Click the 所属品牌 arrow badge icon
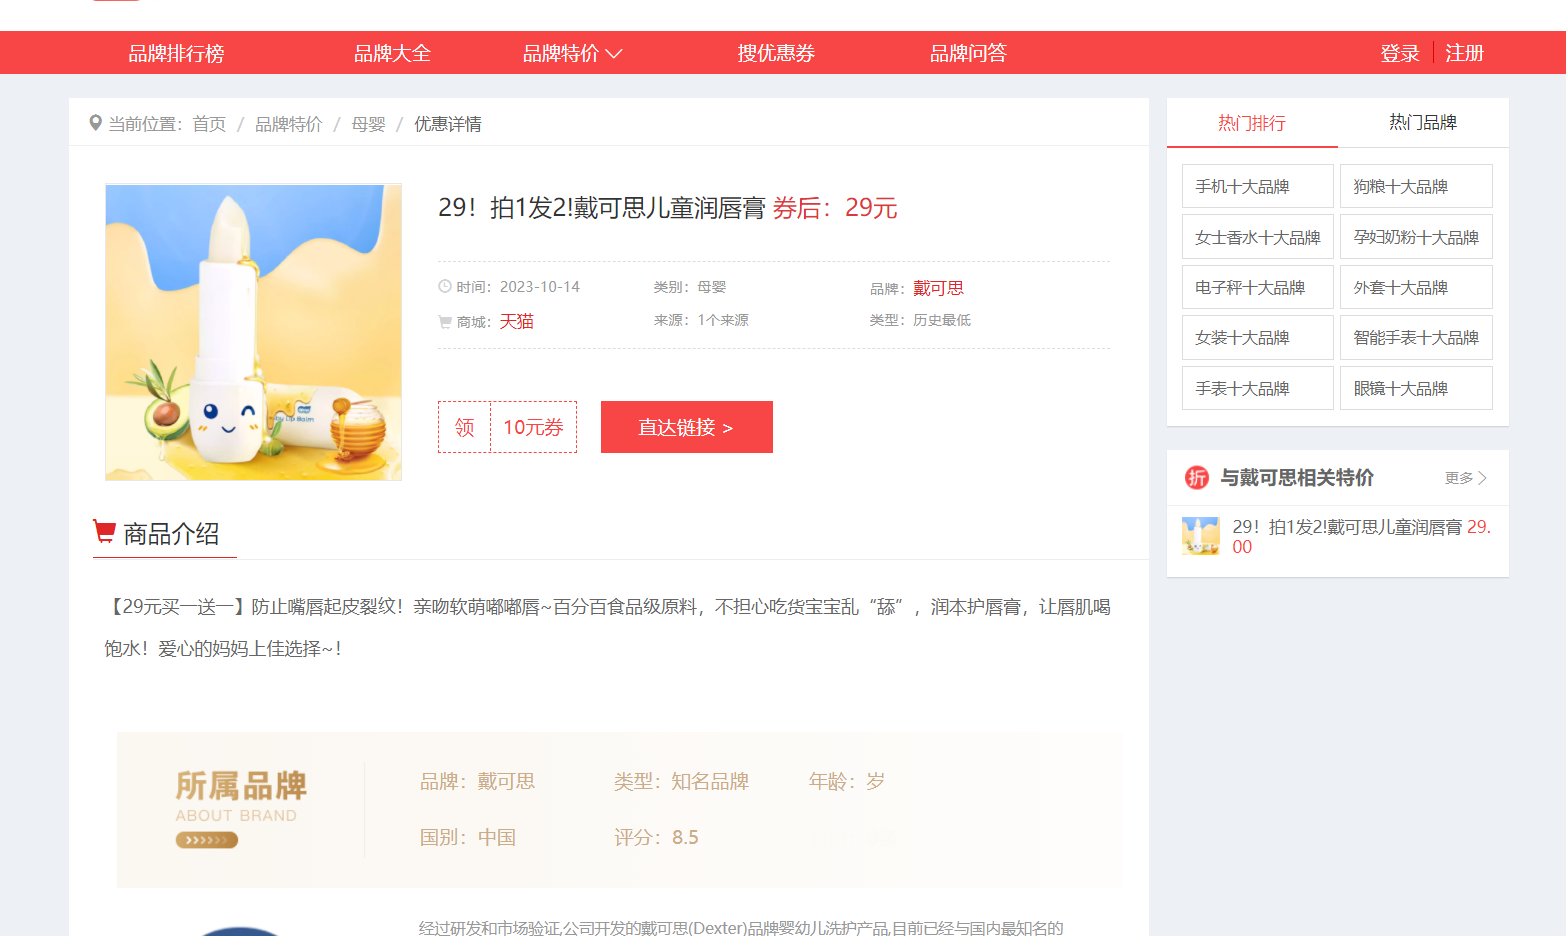The width and height of the screenshot is (1566, 936). coord(206,840)
